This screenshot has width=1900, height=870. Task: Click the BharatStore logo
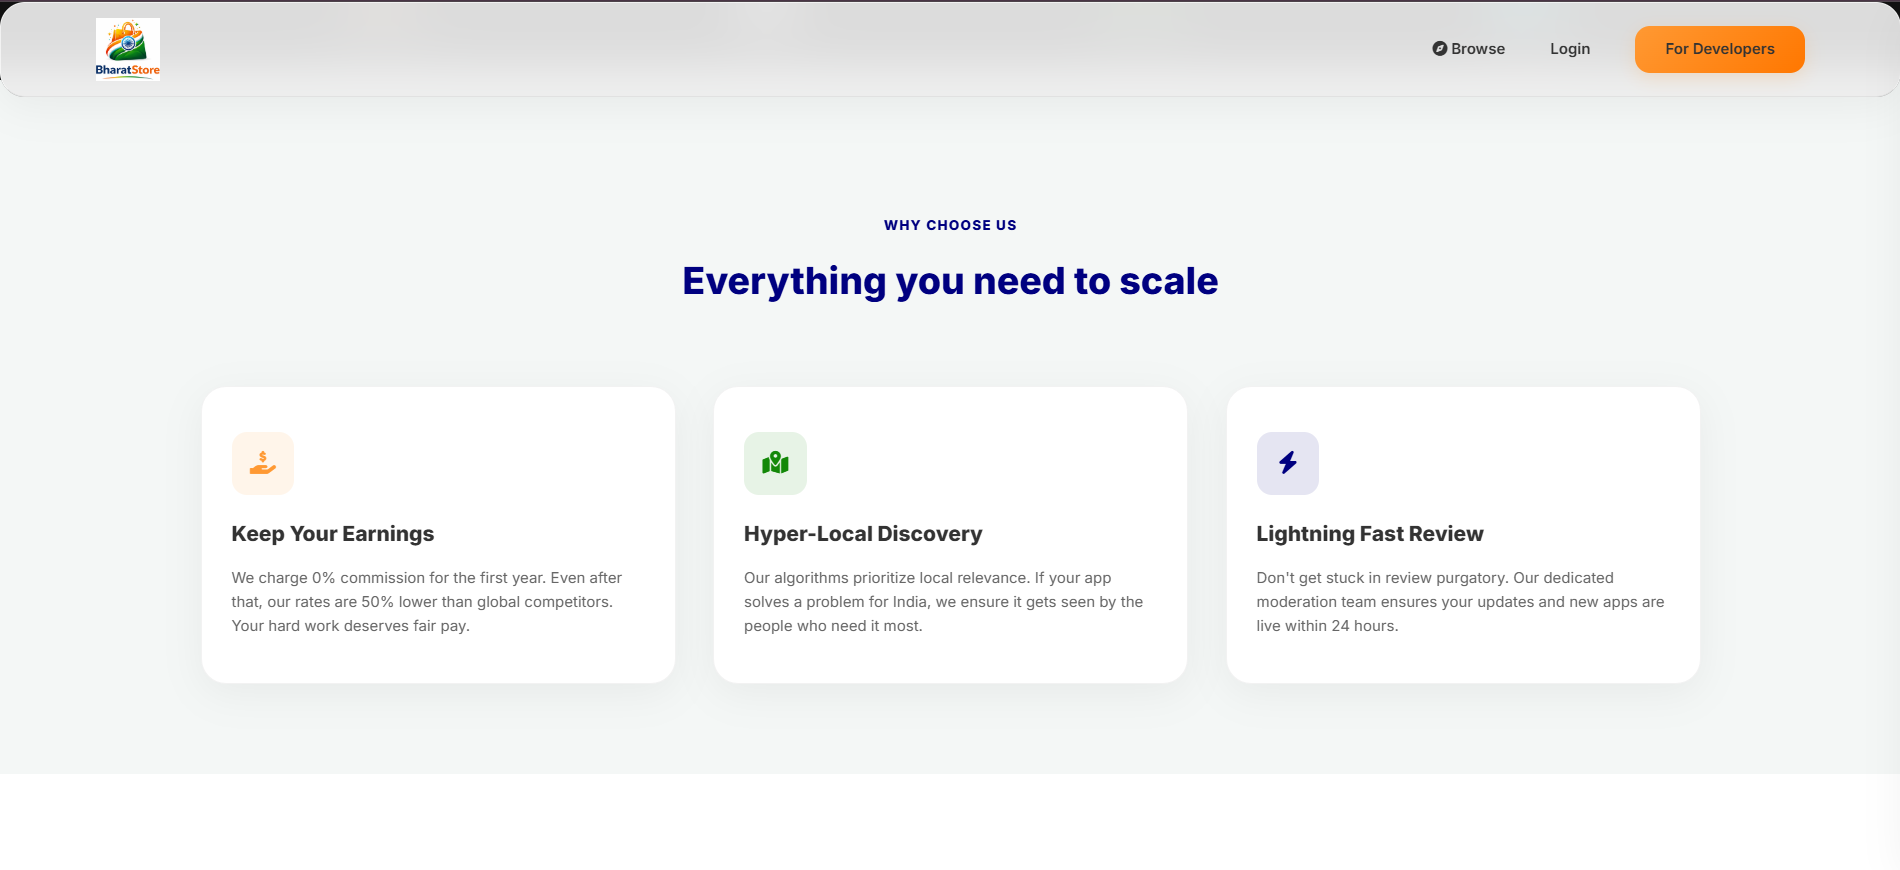click(x=127, y=49)
